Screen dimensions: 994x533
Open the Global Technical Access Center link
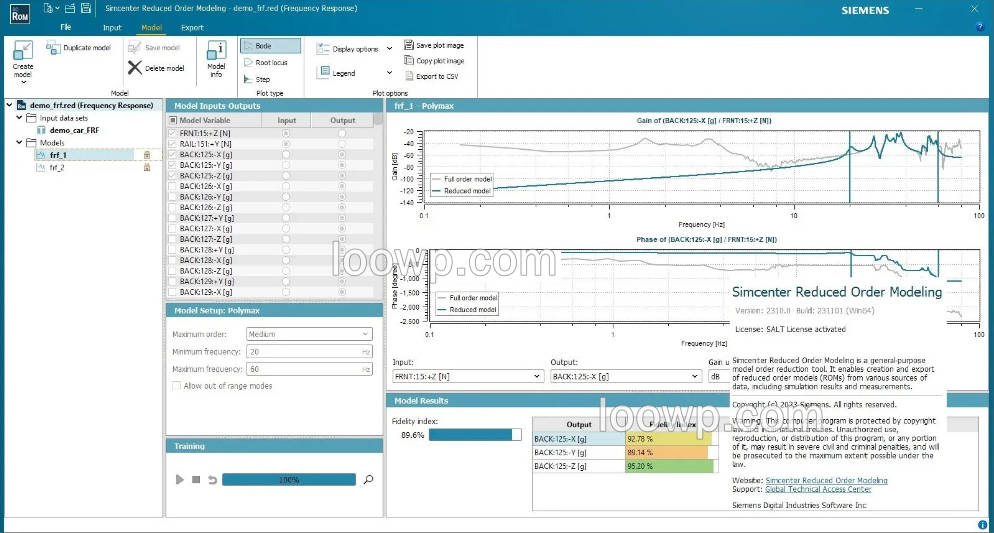[818, 489]
